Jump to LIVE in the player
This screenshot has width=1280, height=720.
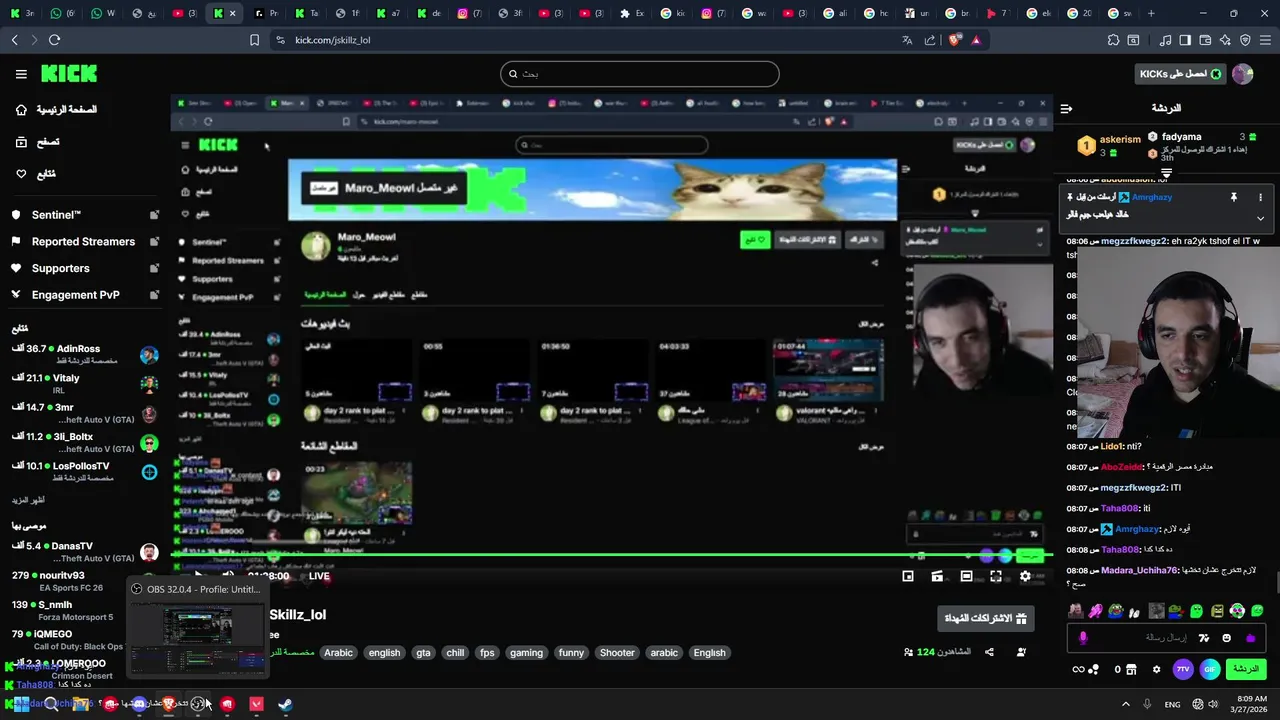click(319, 576)
